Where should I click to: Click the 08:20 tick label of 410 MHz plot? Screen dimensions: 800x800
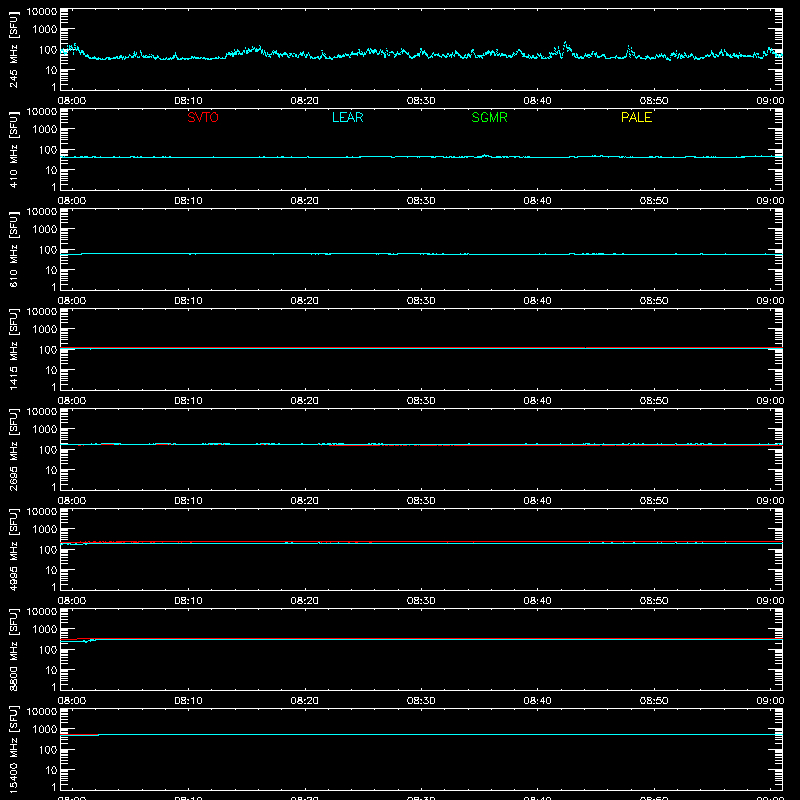(305, 201)
